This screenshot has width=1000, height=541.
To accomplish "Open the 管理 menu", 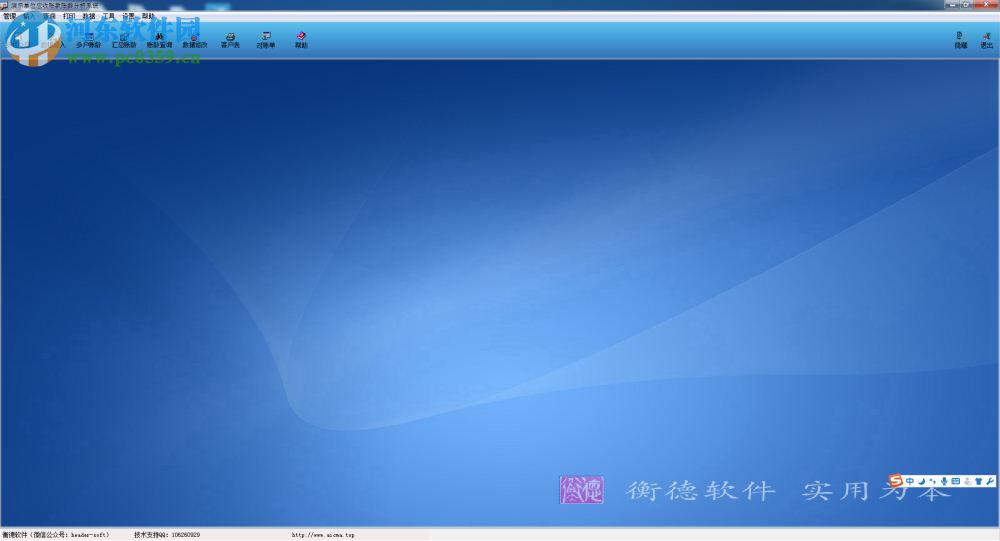I will [x=10, y=16].
